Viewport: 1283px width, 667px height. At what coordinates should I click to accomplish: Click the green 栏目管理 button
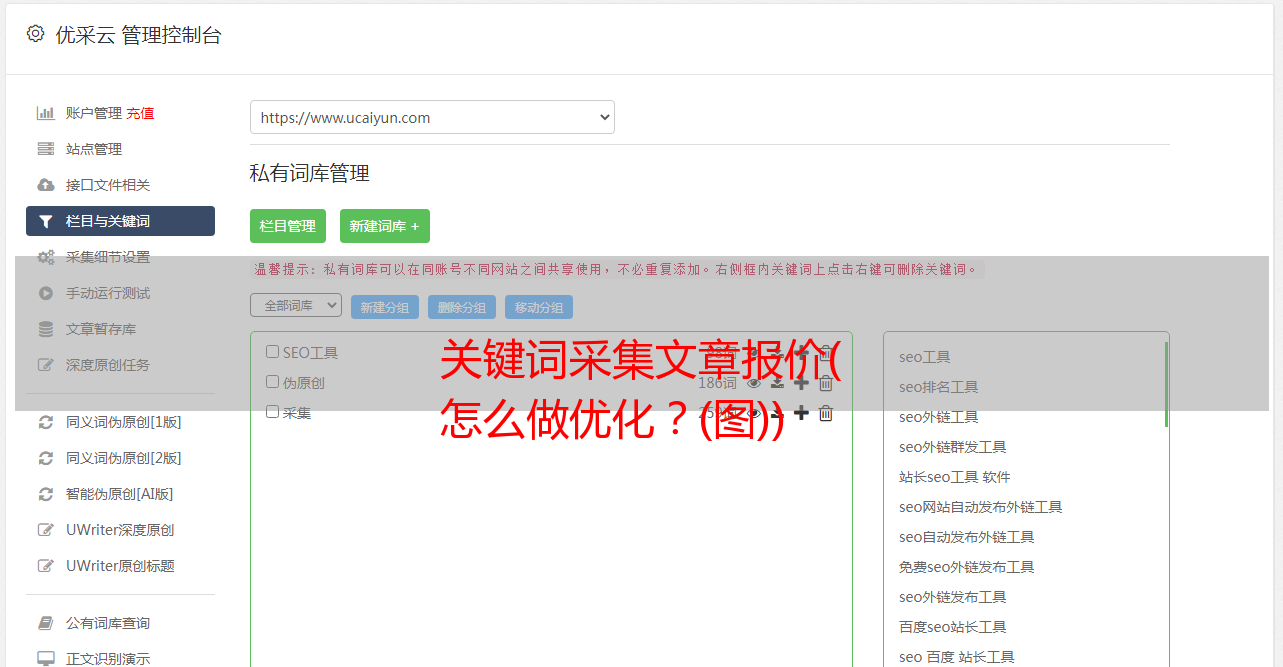coord(288,226)
